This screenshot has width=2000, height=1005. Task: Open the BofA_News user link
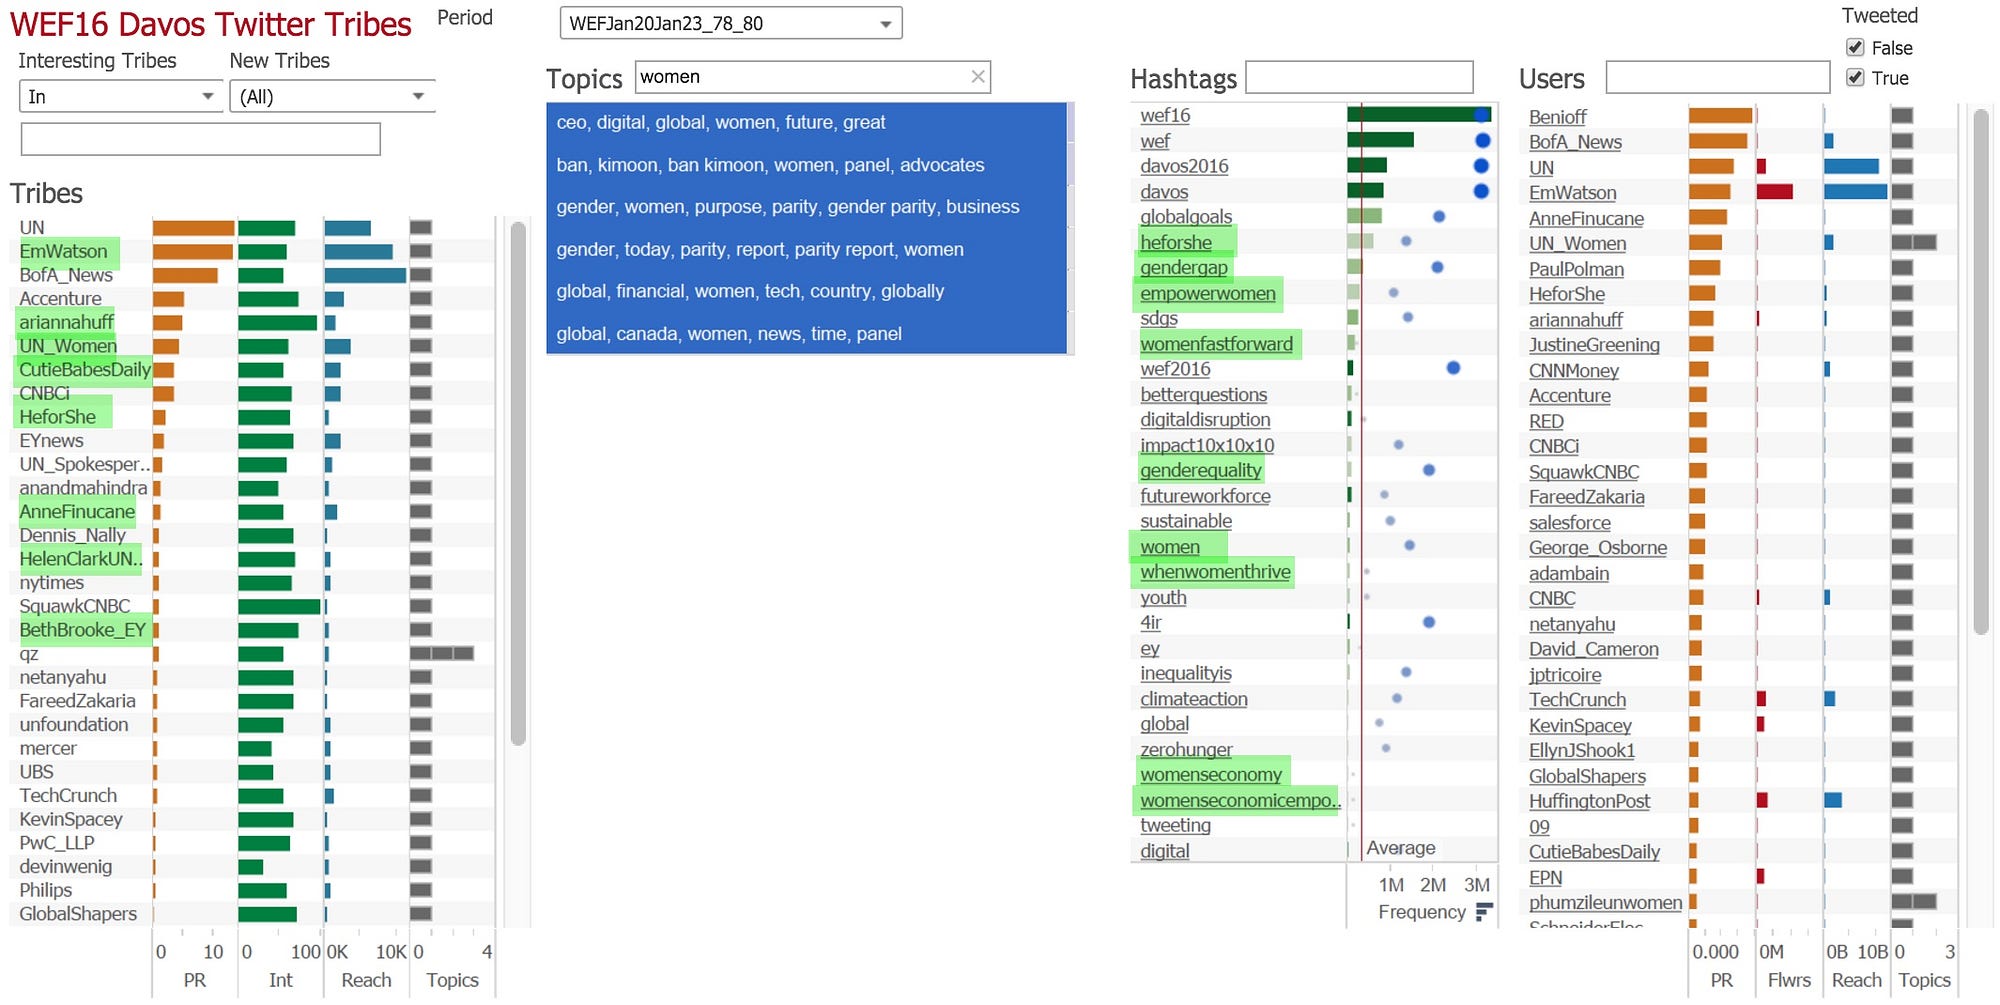[x=1575, y=142]
